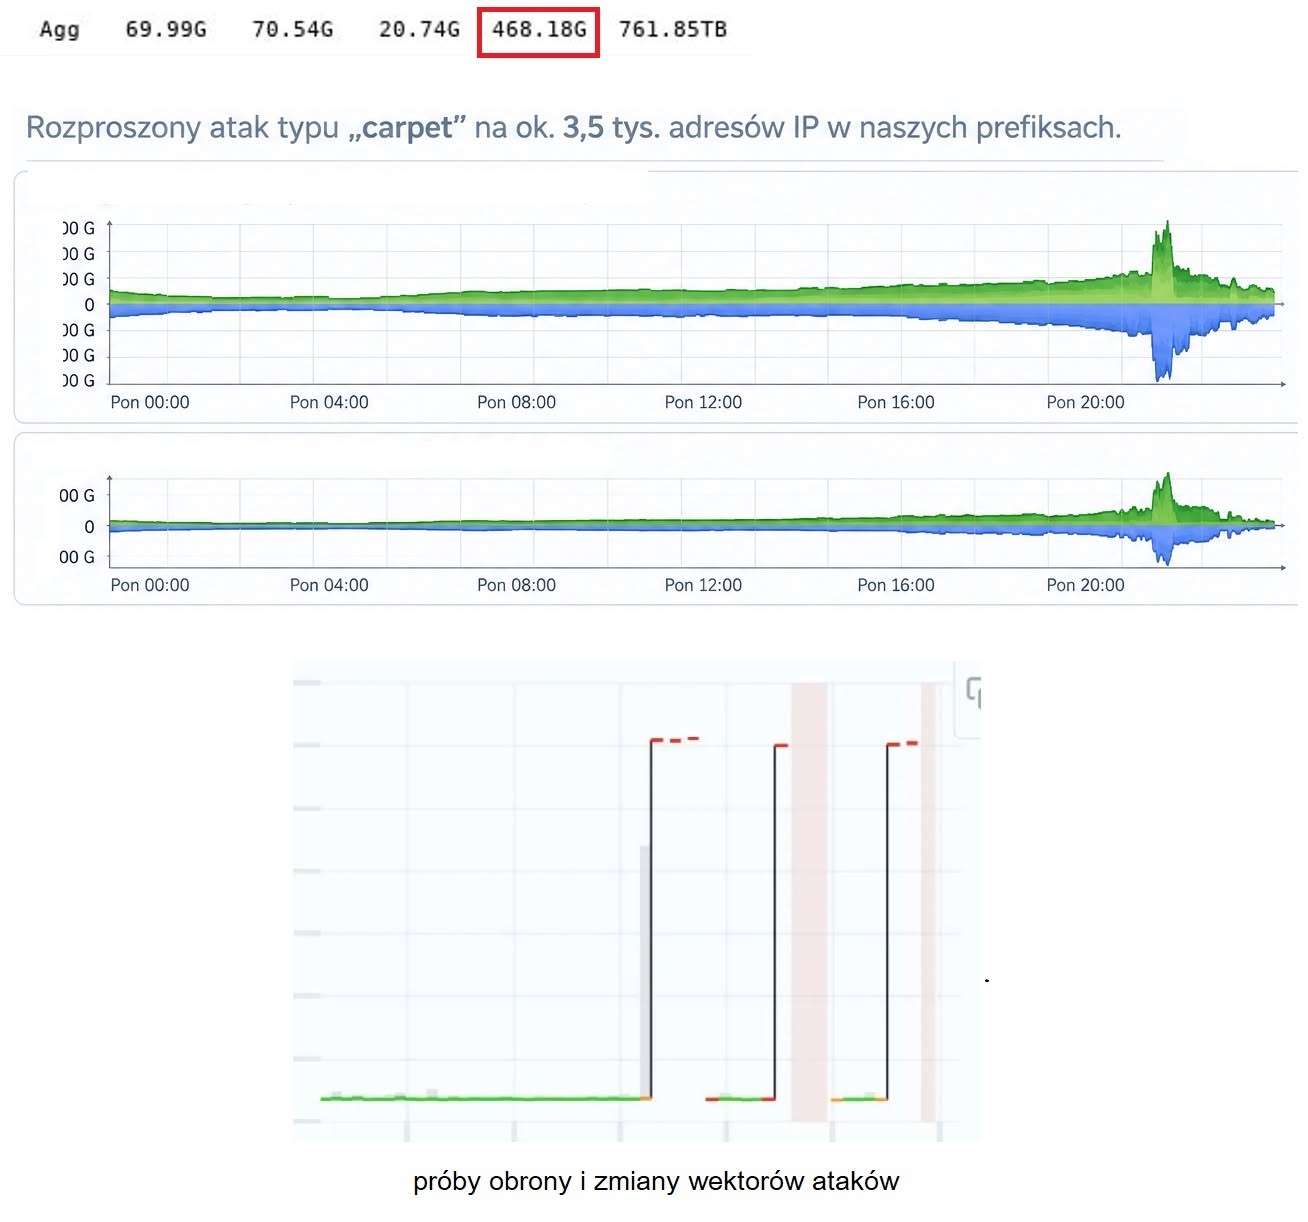Image resolution: width=1308 pixels, height=1222 pixels.
Task: Click the caption "próby obrony i zmiany wektorów ataków"
Action: (x=656, y=1182)
